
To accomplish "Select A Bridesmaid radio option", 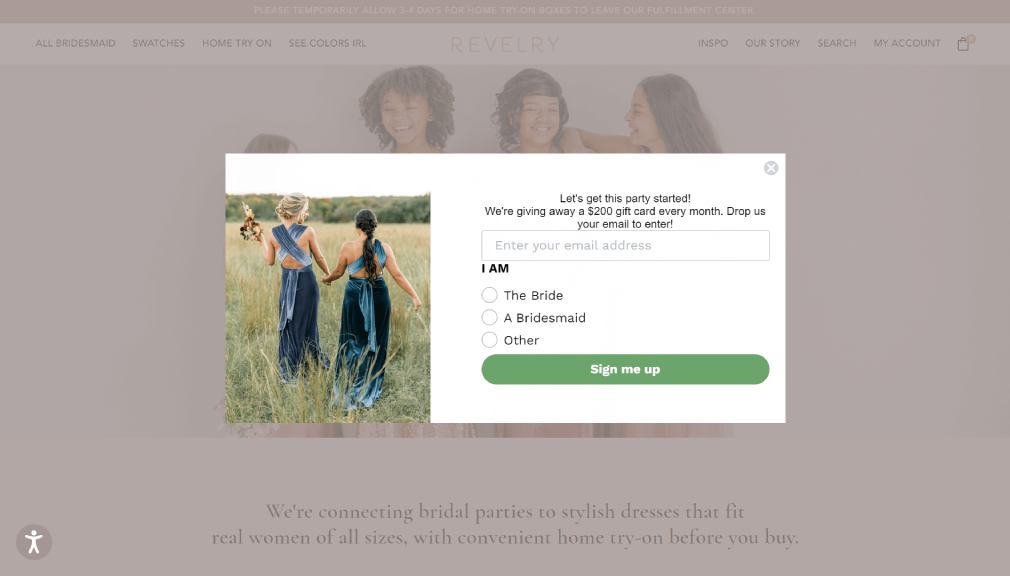I will [490, 317].
